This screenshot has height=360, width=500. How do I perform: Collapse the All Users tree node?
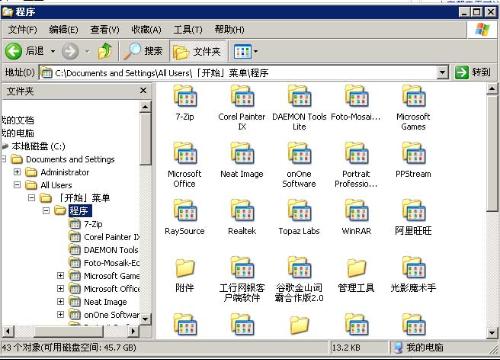(17, 185)
